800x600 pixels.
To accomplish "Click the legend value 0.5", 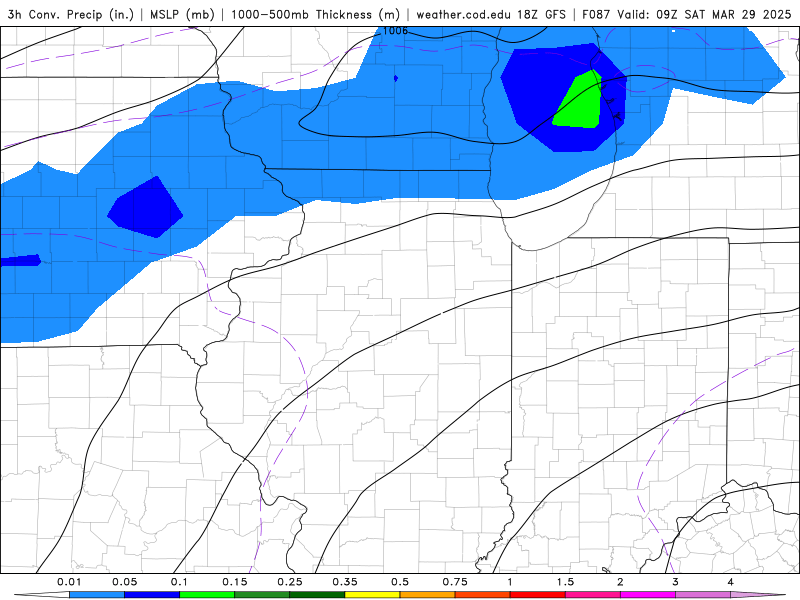I will (400, 582).
